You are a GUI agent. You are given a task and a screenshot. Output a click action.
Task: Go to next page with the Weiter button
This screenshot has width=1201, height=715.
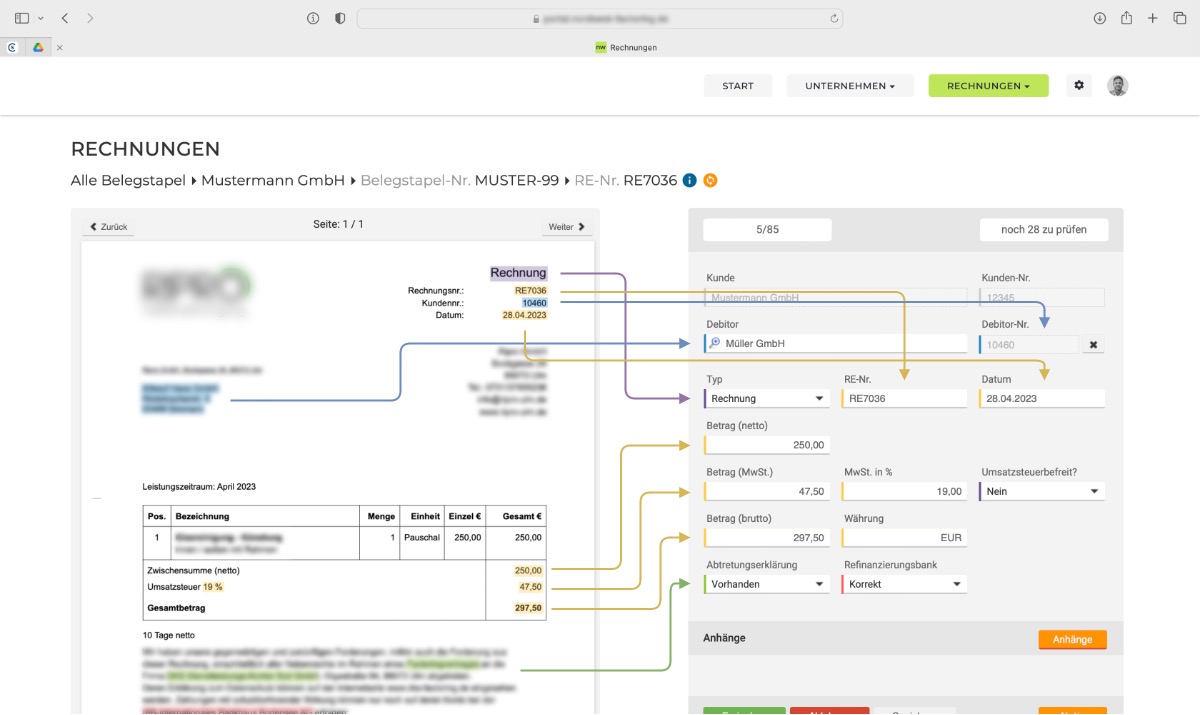566,226
